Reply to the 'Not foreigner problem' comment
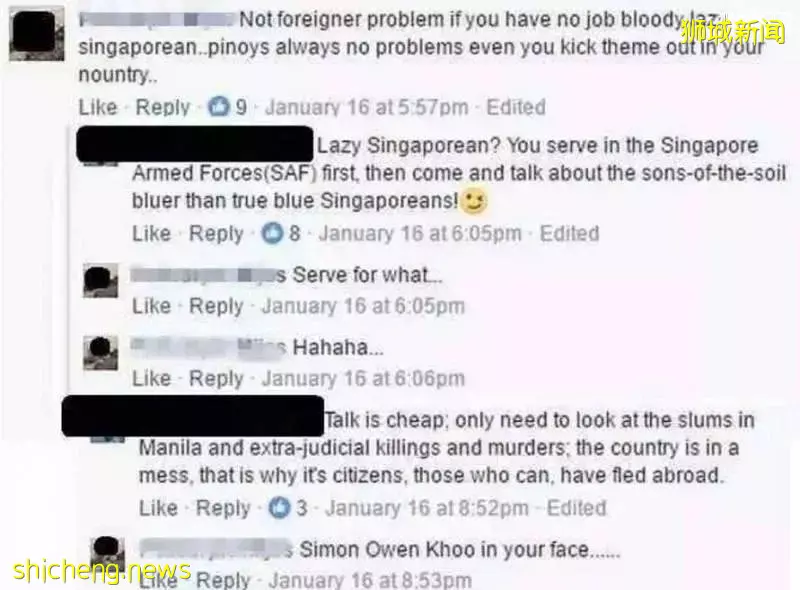The width and height of the screenshot is (800, 590). tap(163, 107)
